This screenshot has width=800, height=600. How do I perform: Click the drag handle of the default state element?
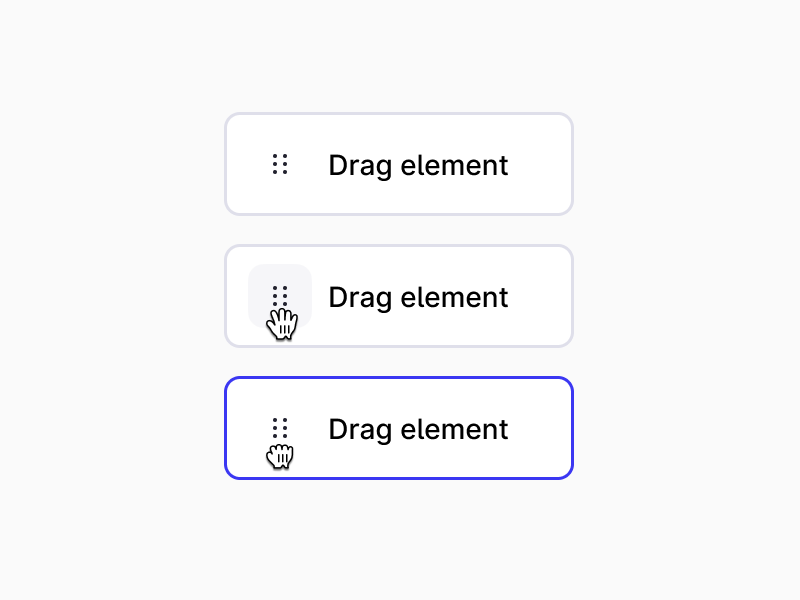(x=280, y=164)
